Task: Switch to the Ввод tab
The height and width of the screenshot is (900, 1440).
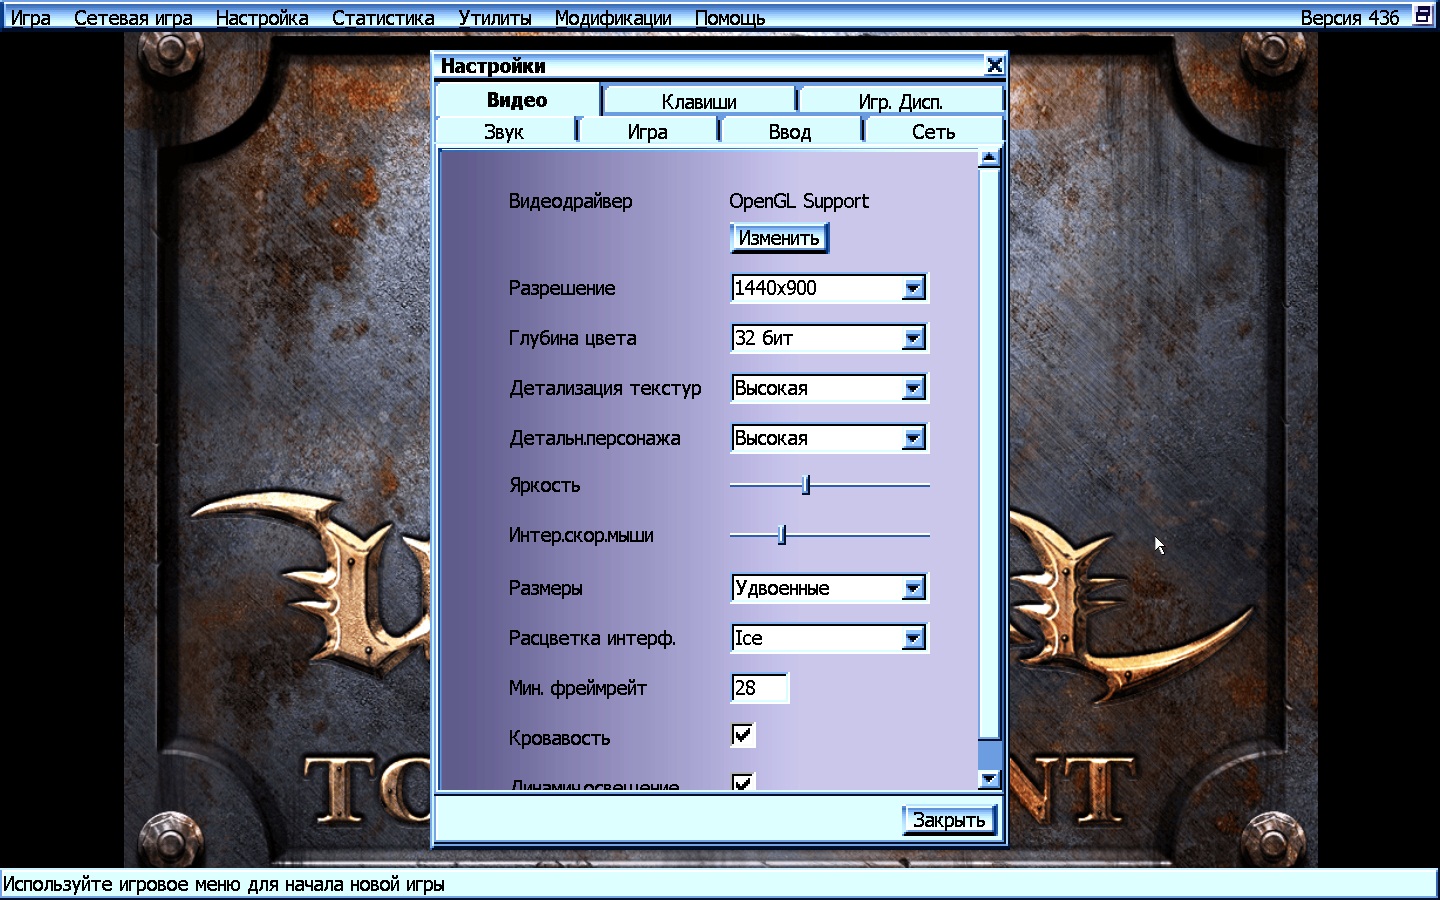Action: coord(790,132)
